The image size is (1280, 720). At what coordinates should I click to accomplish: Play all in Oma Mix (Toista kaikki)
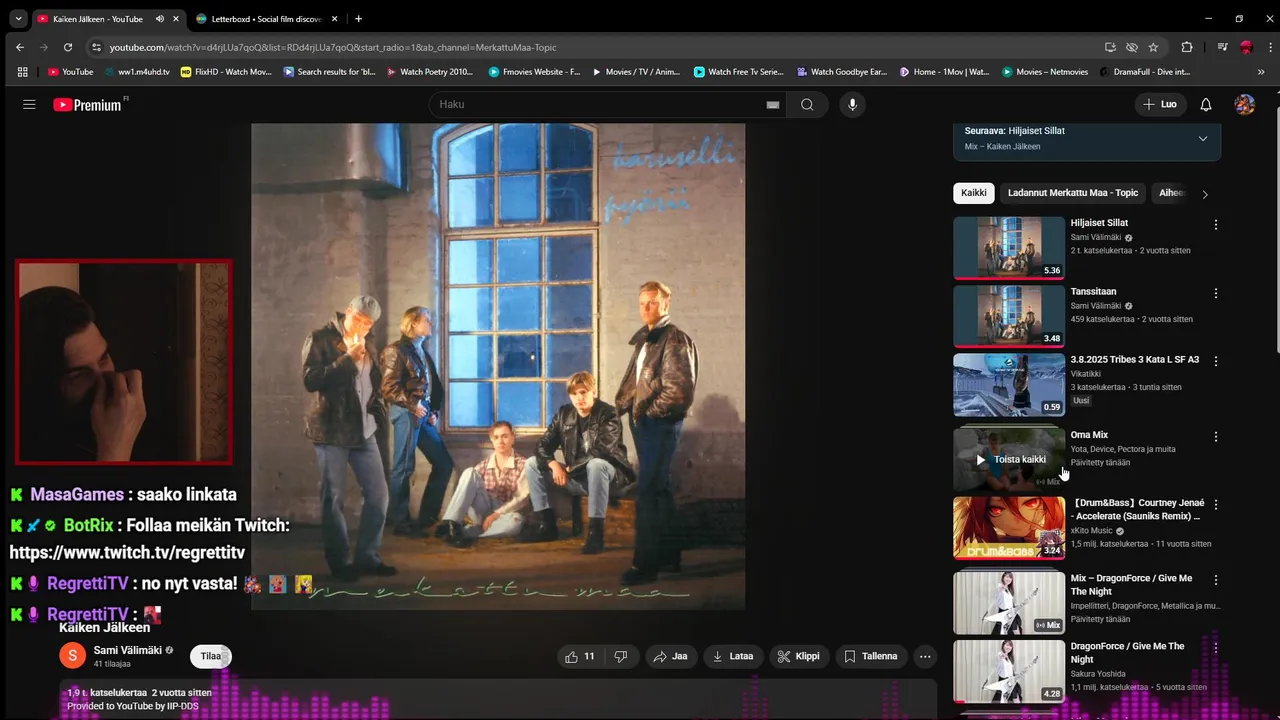click(x=1009, y=460)
